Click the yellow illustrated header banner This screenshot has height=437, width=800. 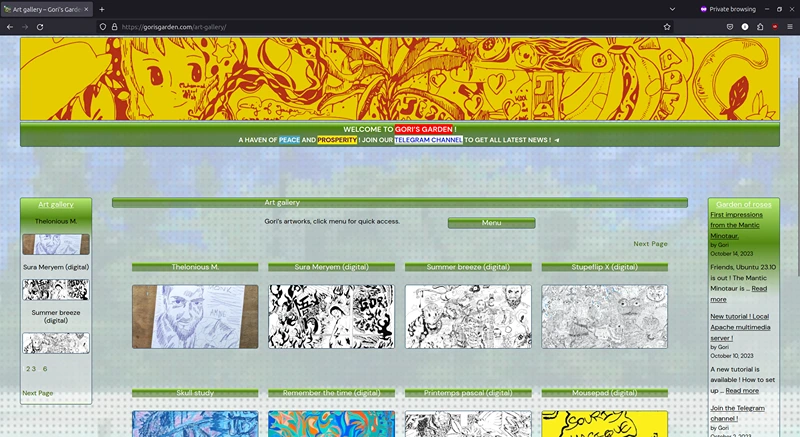400,79
